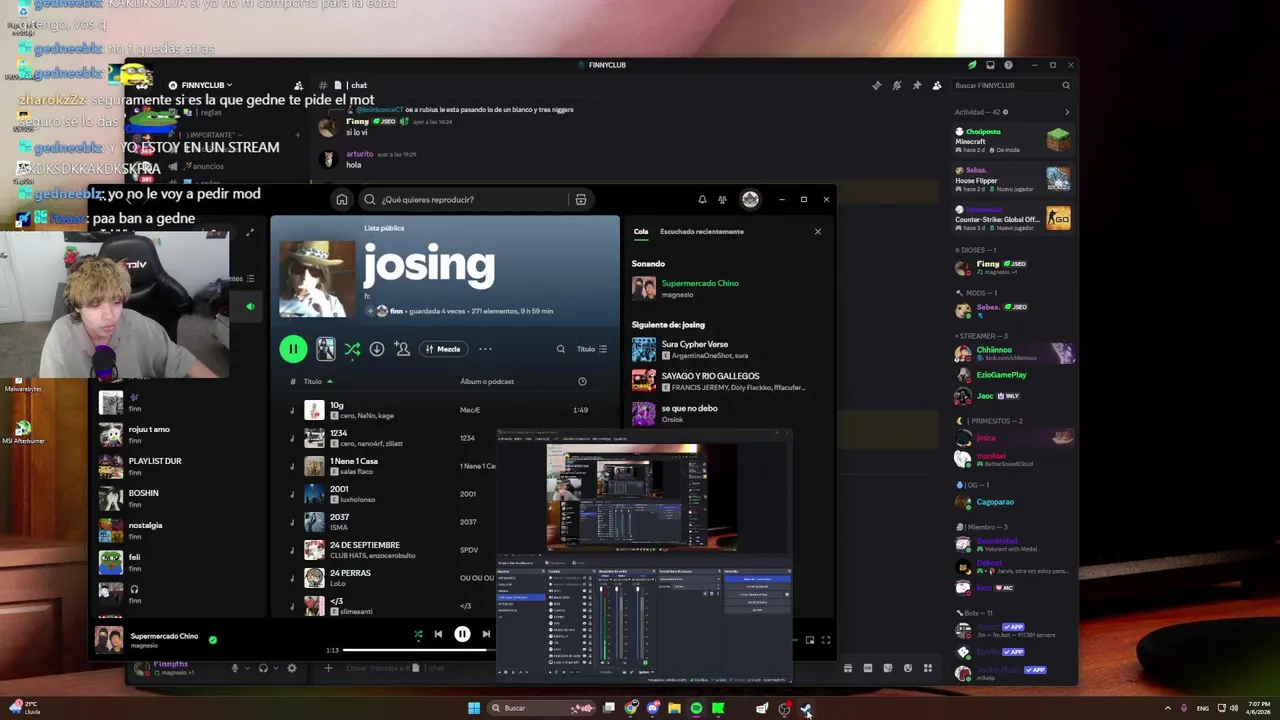Open Discord inbox icon
Image resolution: width=1280 pixels, height=720 pixels.
(990, 65)
